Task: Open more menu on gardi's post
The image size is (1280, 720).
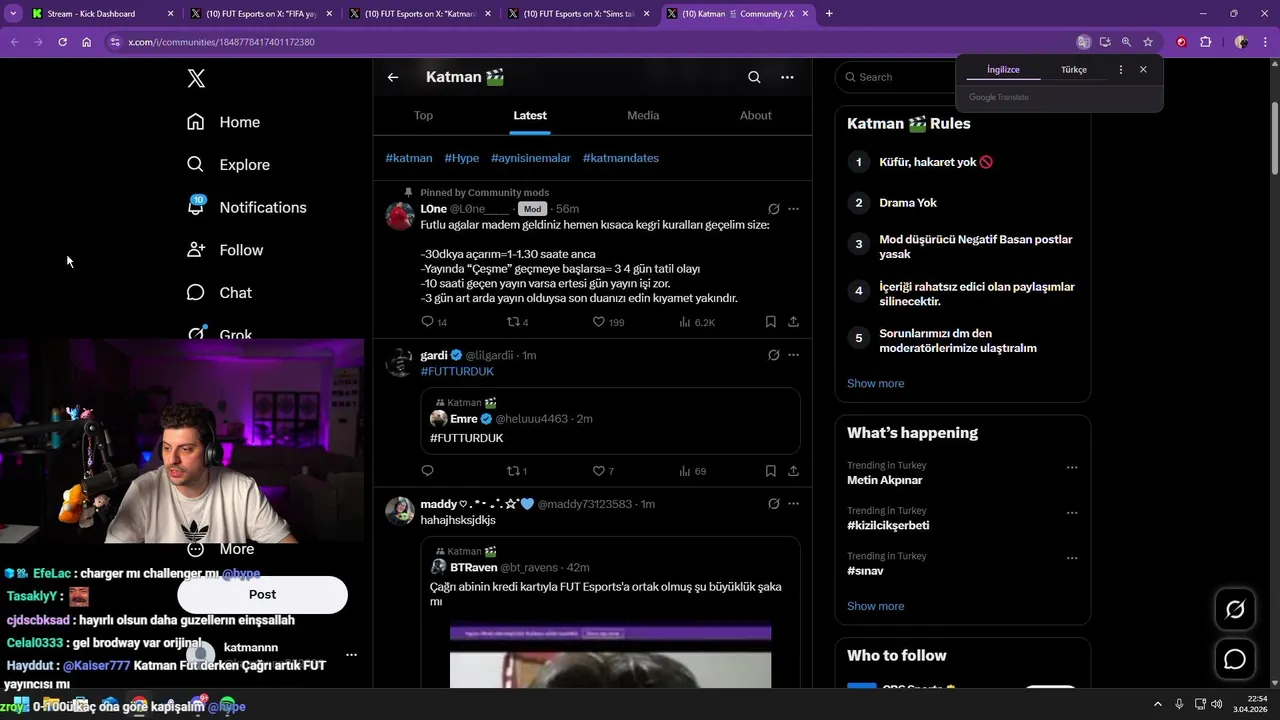Action: [x=793, y=355]
